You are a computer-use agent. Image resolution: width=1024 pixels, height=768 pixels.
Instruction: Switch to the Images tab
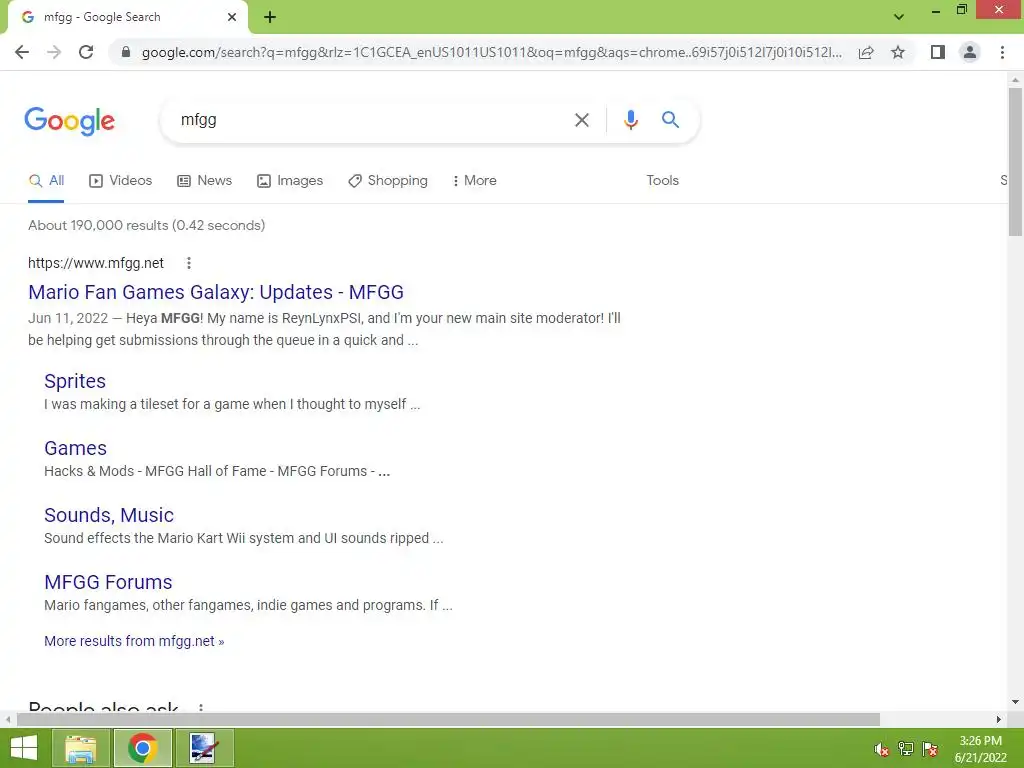click(290, 180)
